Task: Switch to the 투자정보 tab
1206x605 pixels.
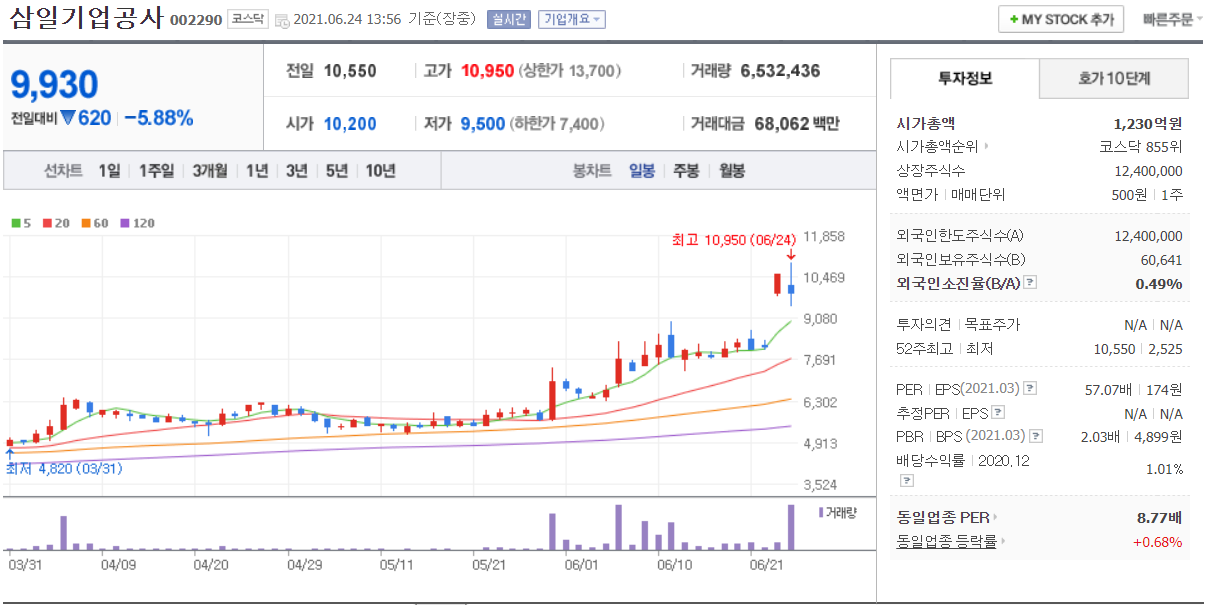Action: pos(964,78)
